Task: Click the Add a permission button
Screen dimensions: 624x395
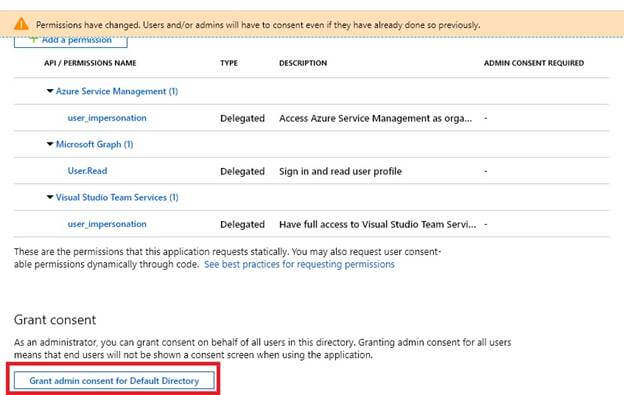Action: pyautogui.click(x=71, y=41)
